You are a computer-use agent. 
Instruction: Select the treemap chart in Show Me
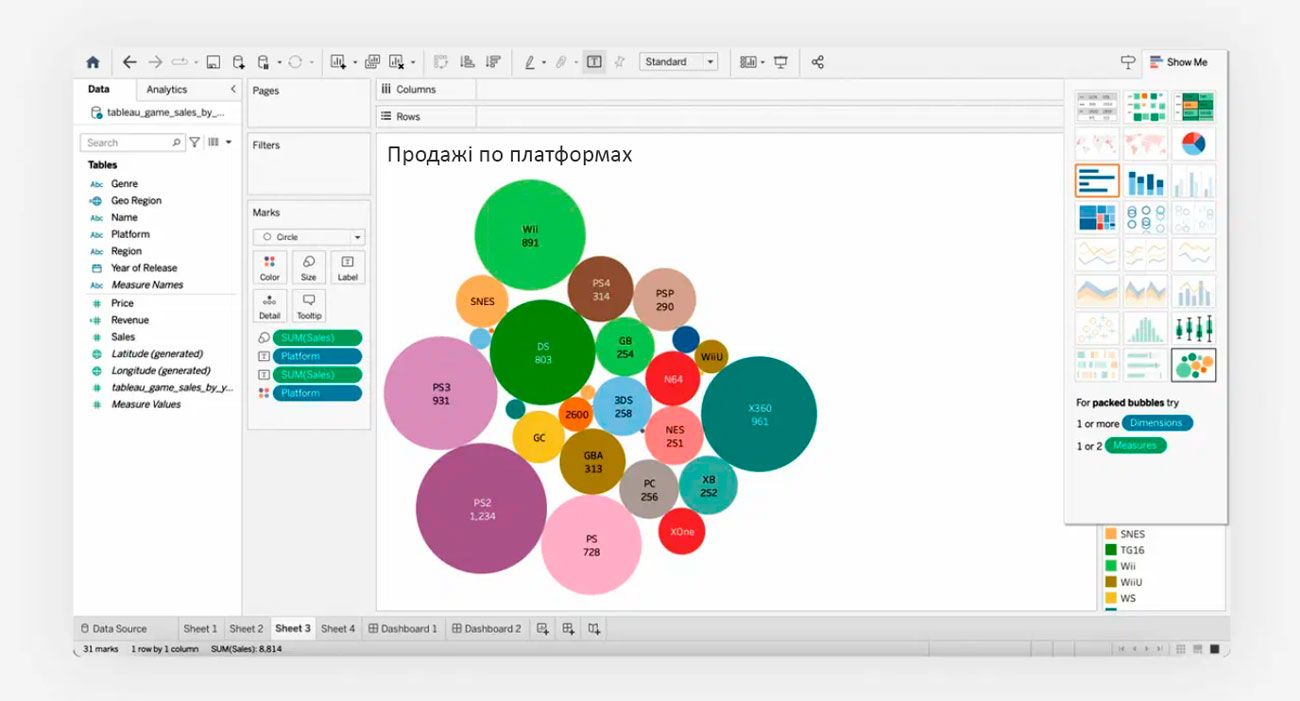tap(1097, 218)
